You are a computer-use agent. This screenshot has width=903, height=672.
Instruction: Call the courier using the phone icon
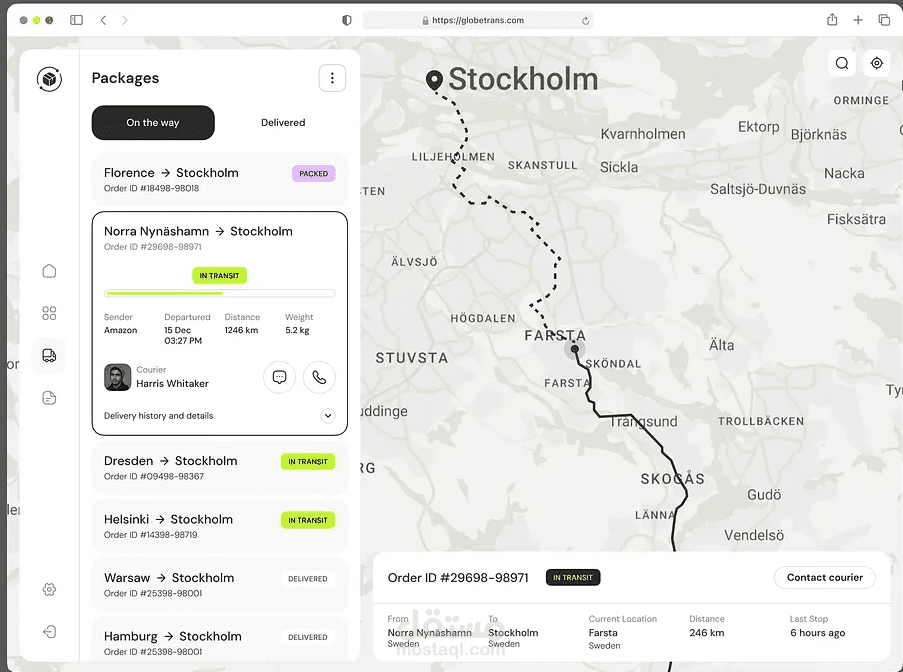[319, 377]
